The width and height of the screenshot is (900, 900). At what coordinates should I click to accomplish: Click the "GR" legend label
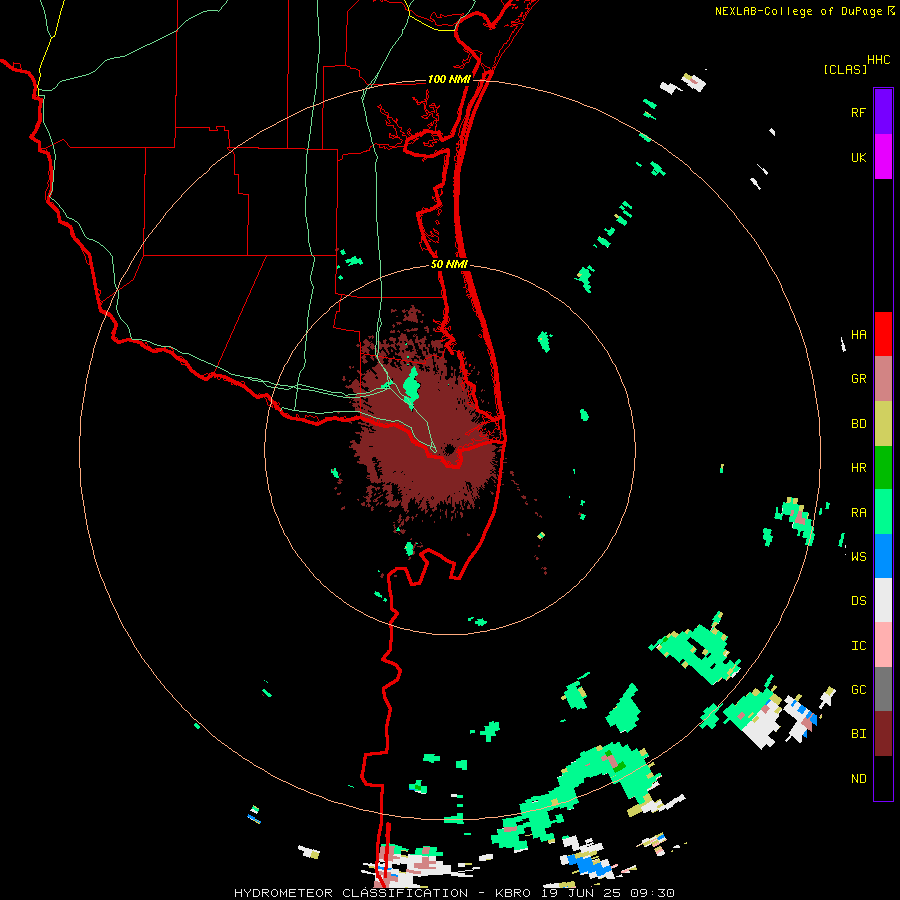[x=858, y=379]
